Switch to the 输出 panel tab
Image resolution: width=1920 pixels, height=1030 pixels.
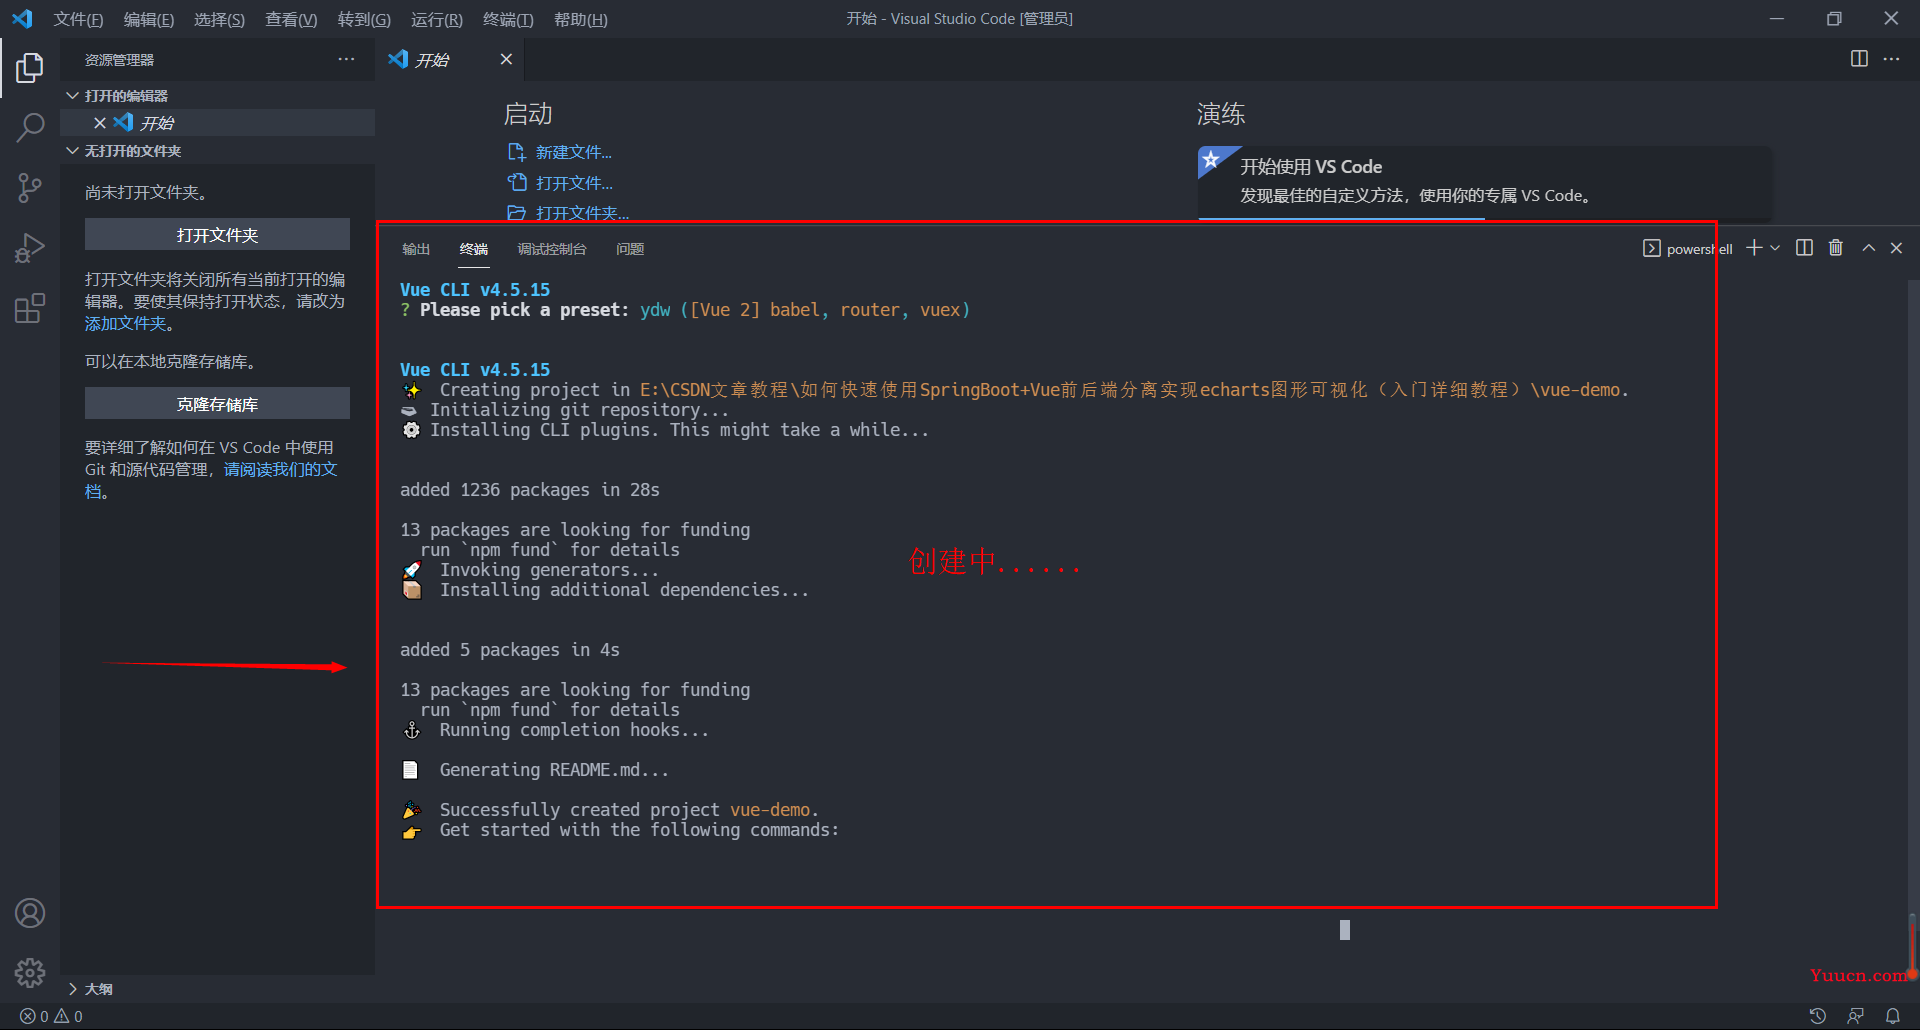[x=416, y=248]
